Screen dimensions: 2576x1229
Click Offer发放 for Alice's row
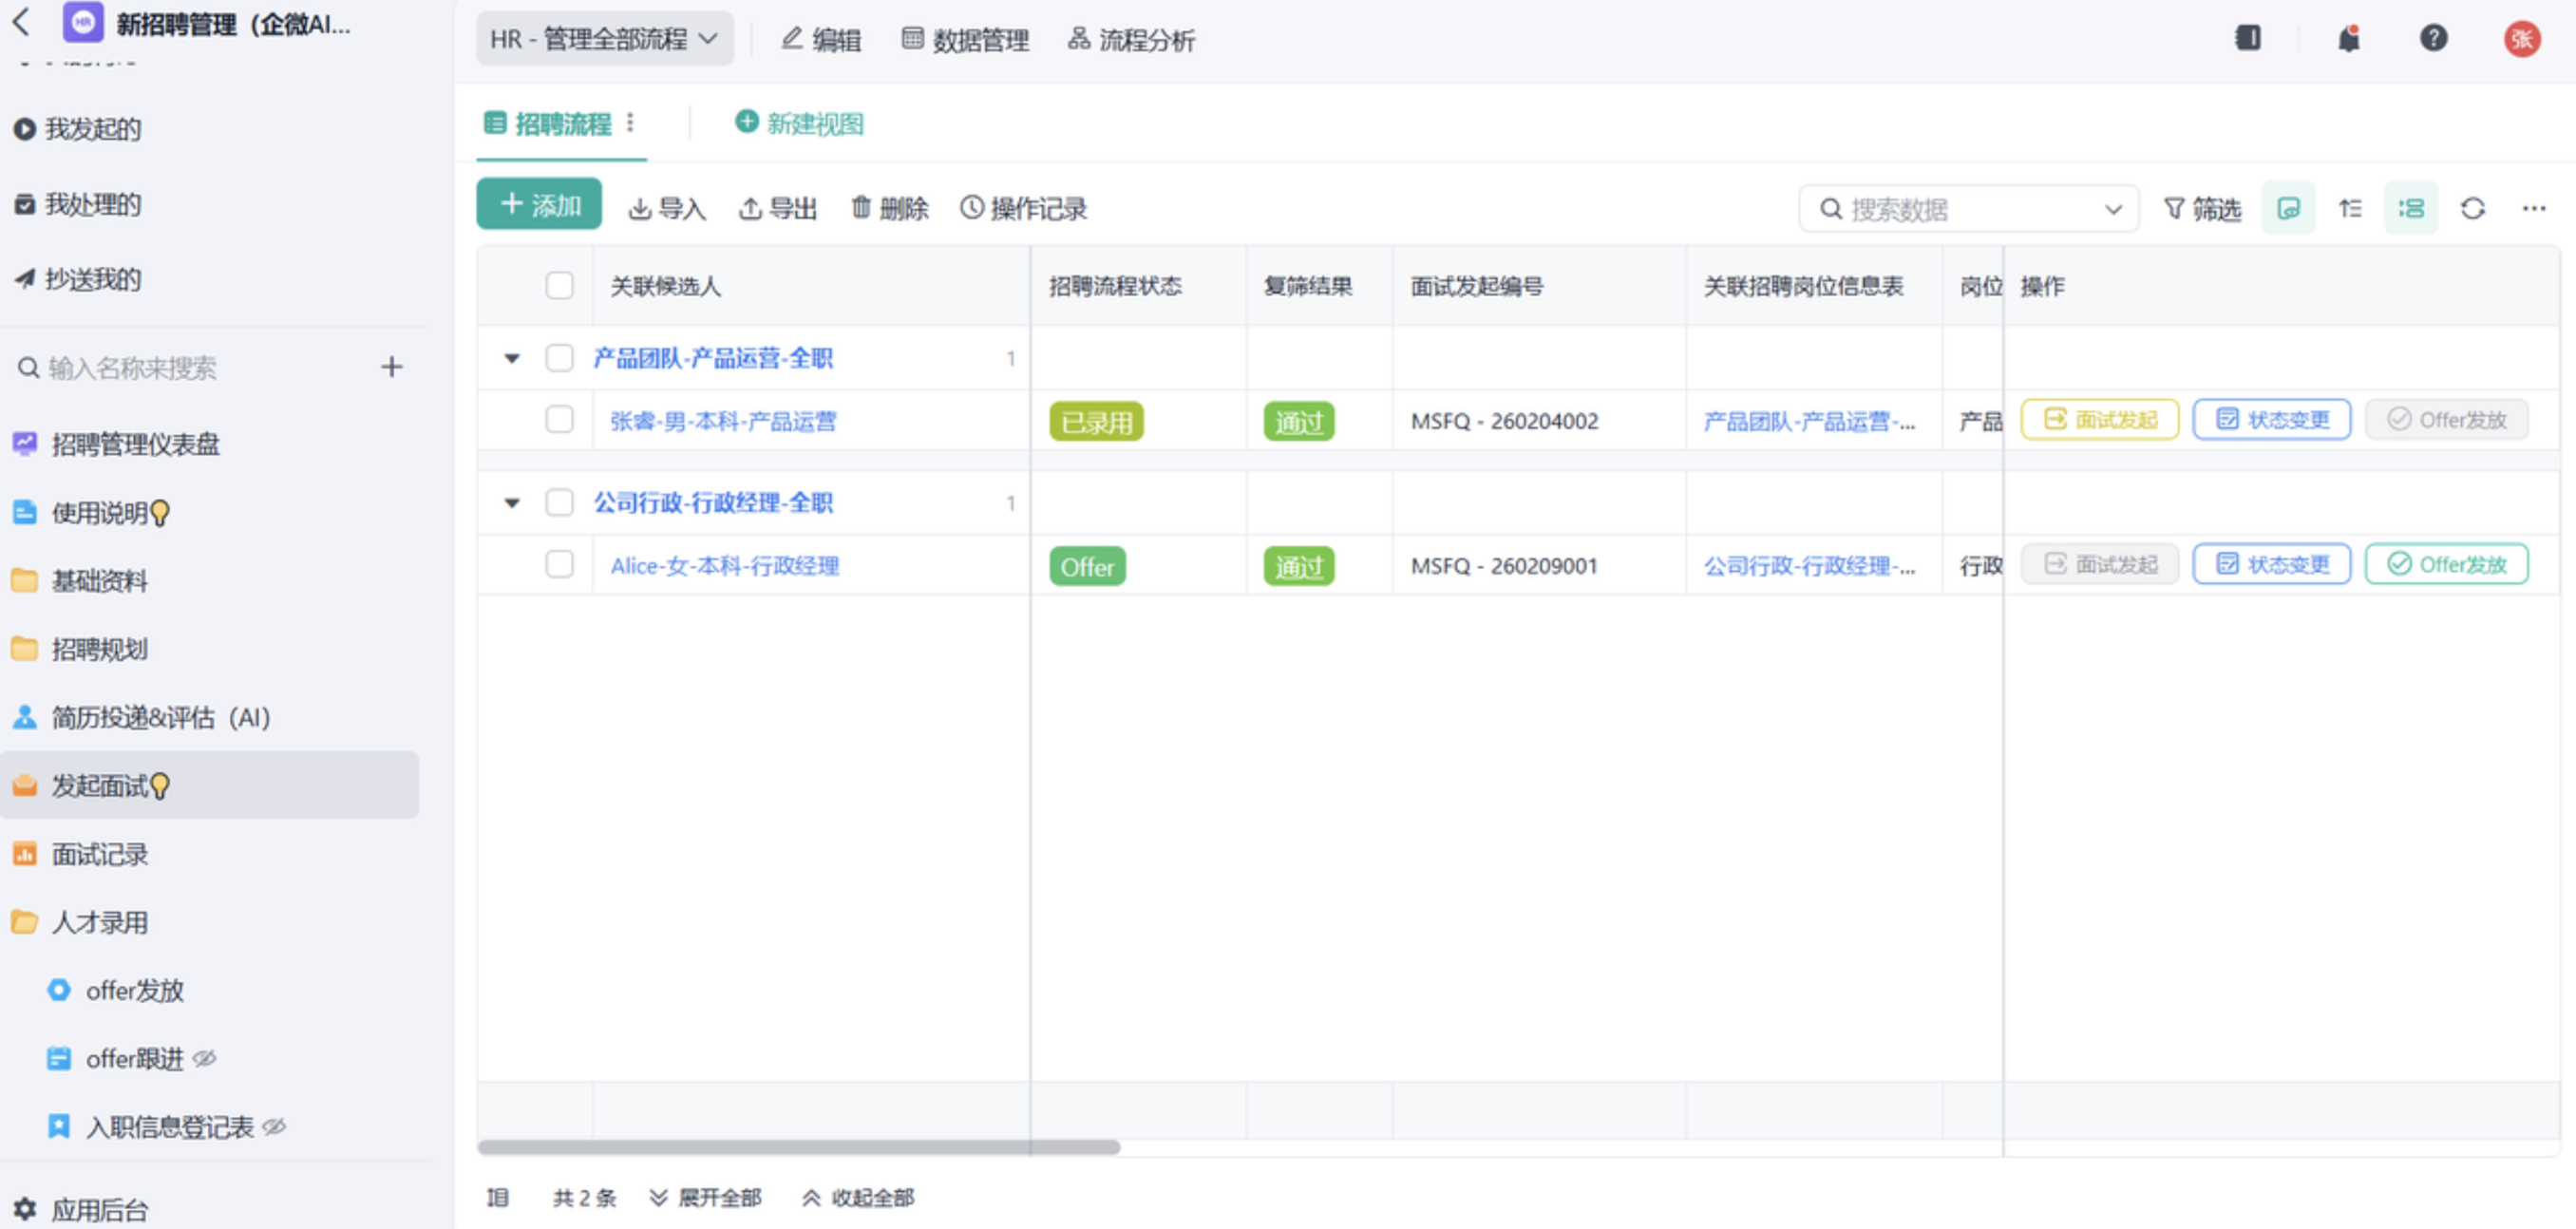(x=2446, y=564)
